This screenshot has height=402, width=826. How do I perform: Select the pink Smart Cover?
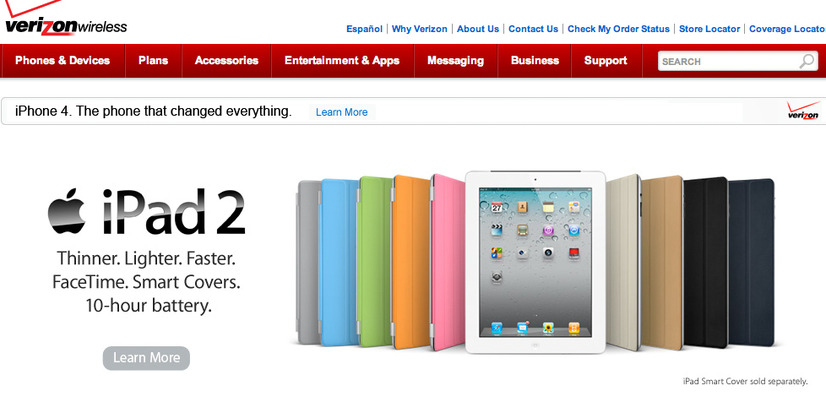tap(448, 262)
